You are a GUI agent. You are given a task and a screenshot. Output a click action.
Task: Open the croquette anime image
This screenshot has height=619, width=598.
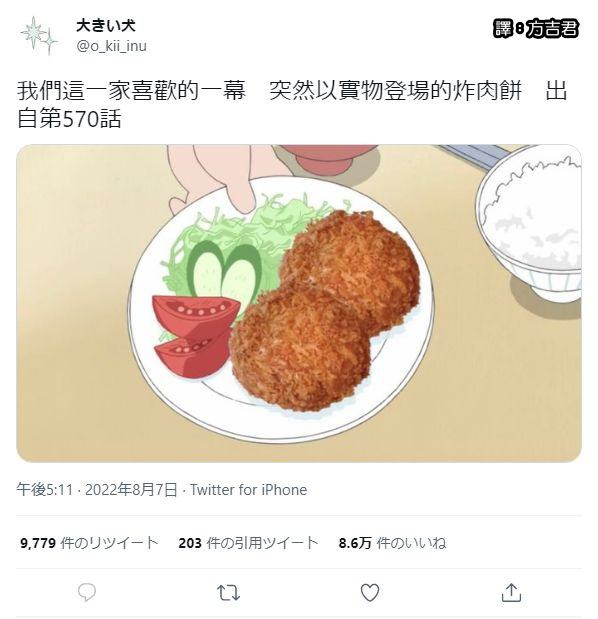click(x=299, y=303)
